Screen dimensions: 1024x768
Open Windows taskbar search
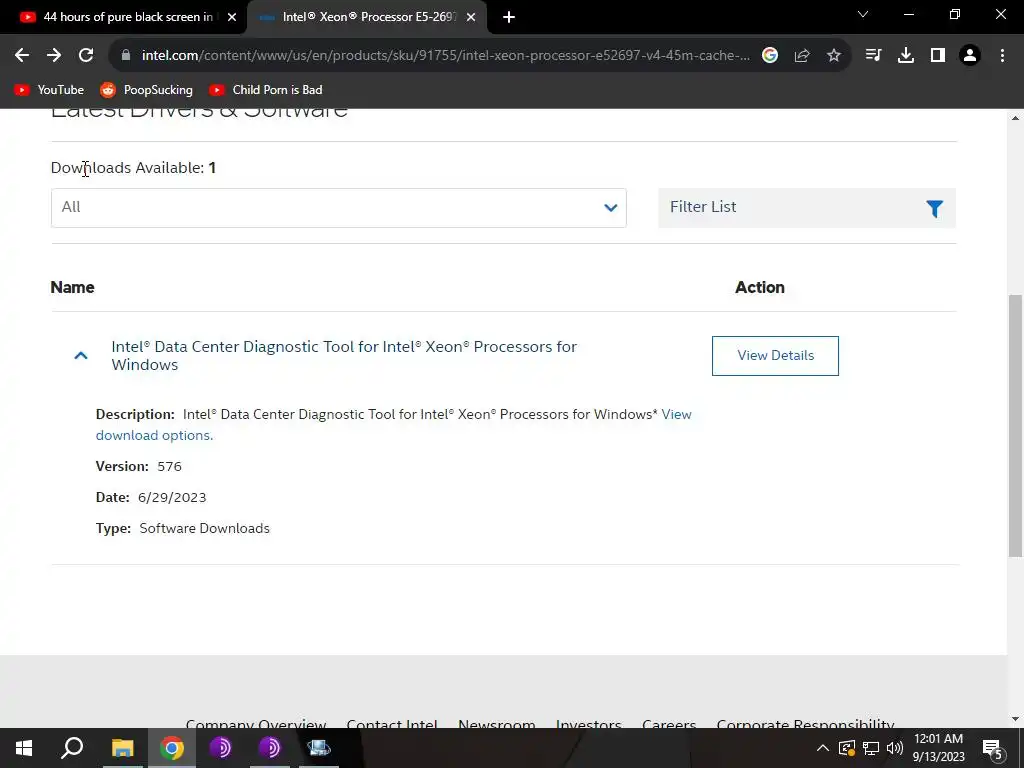(72, 748)
